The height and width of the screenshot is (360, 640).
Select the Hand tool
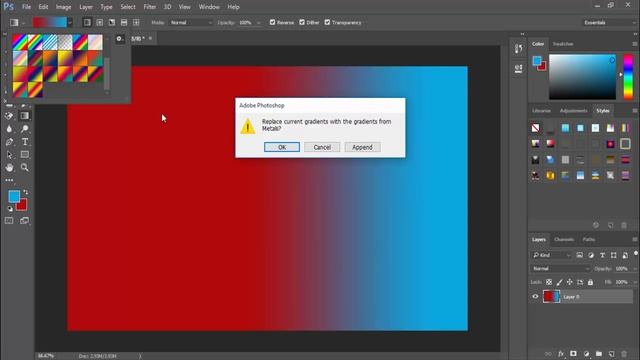[9, 167]
